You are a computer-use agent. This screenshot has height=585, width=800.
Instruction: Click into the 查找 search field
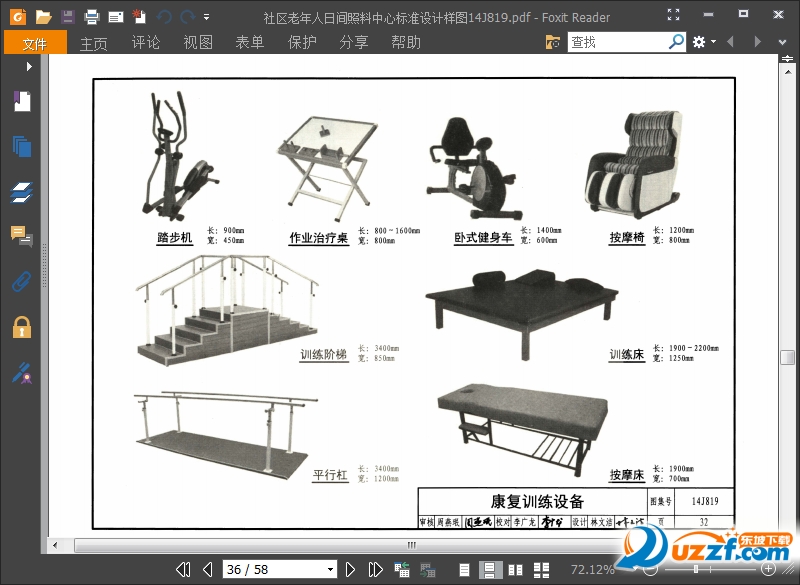coord(617,42)
